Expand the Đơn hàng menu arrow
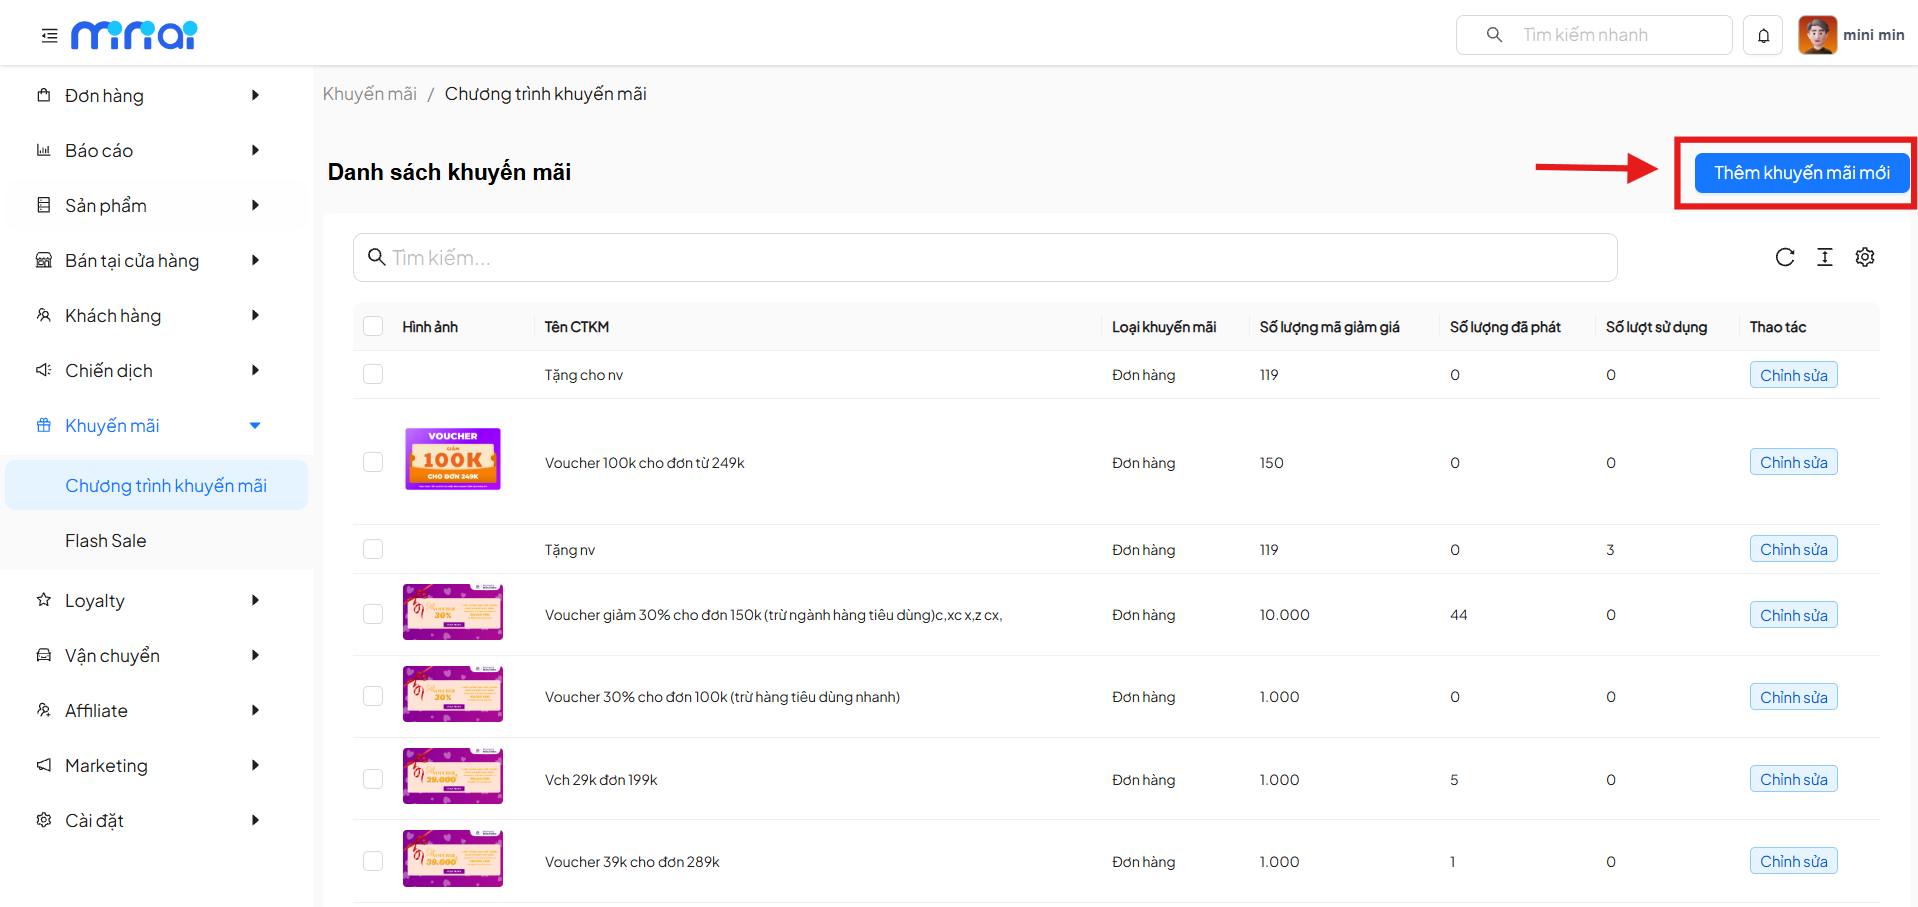Viewport: 1918px width, 907px height. [x=255, y=95]
